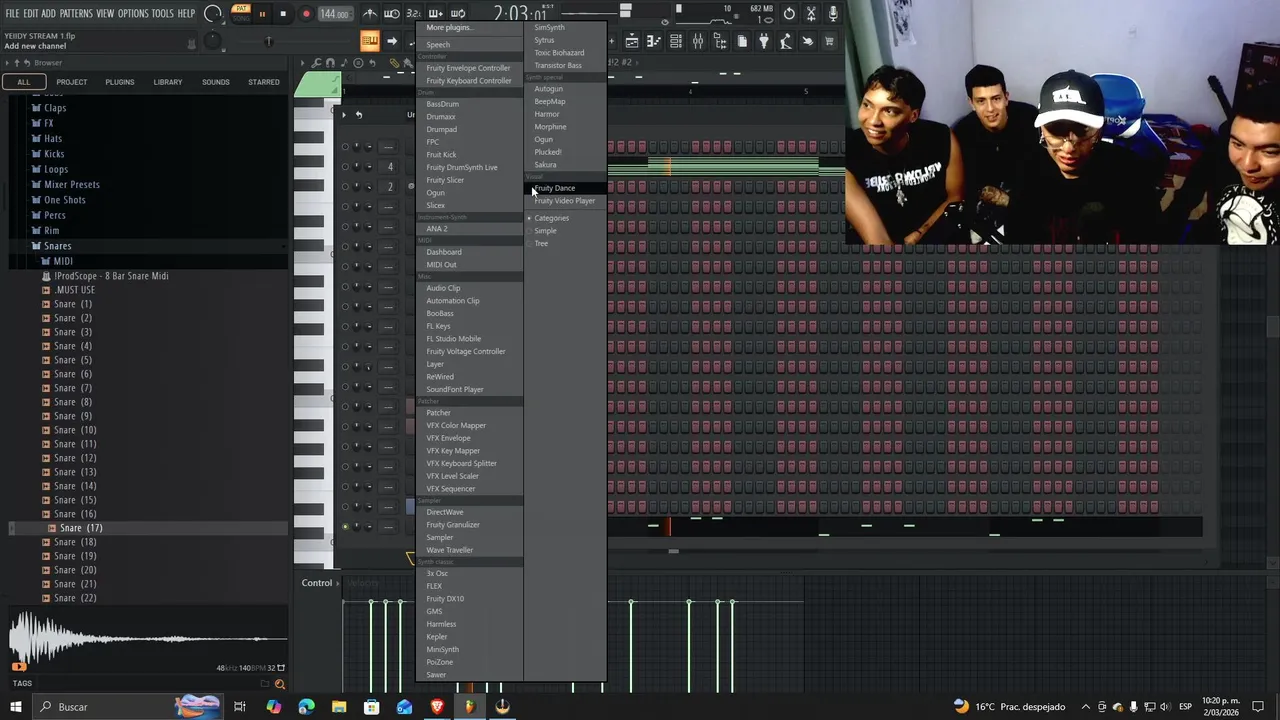Screen dimensions: 1280x720
Task: Open the HELP menu
Action: (186, 14)
